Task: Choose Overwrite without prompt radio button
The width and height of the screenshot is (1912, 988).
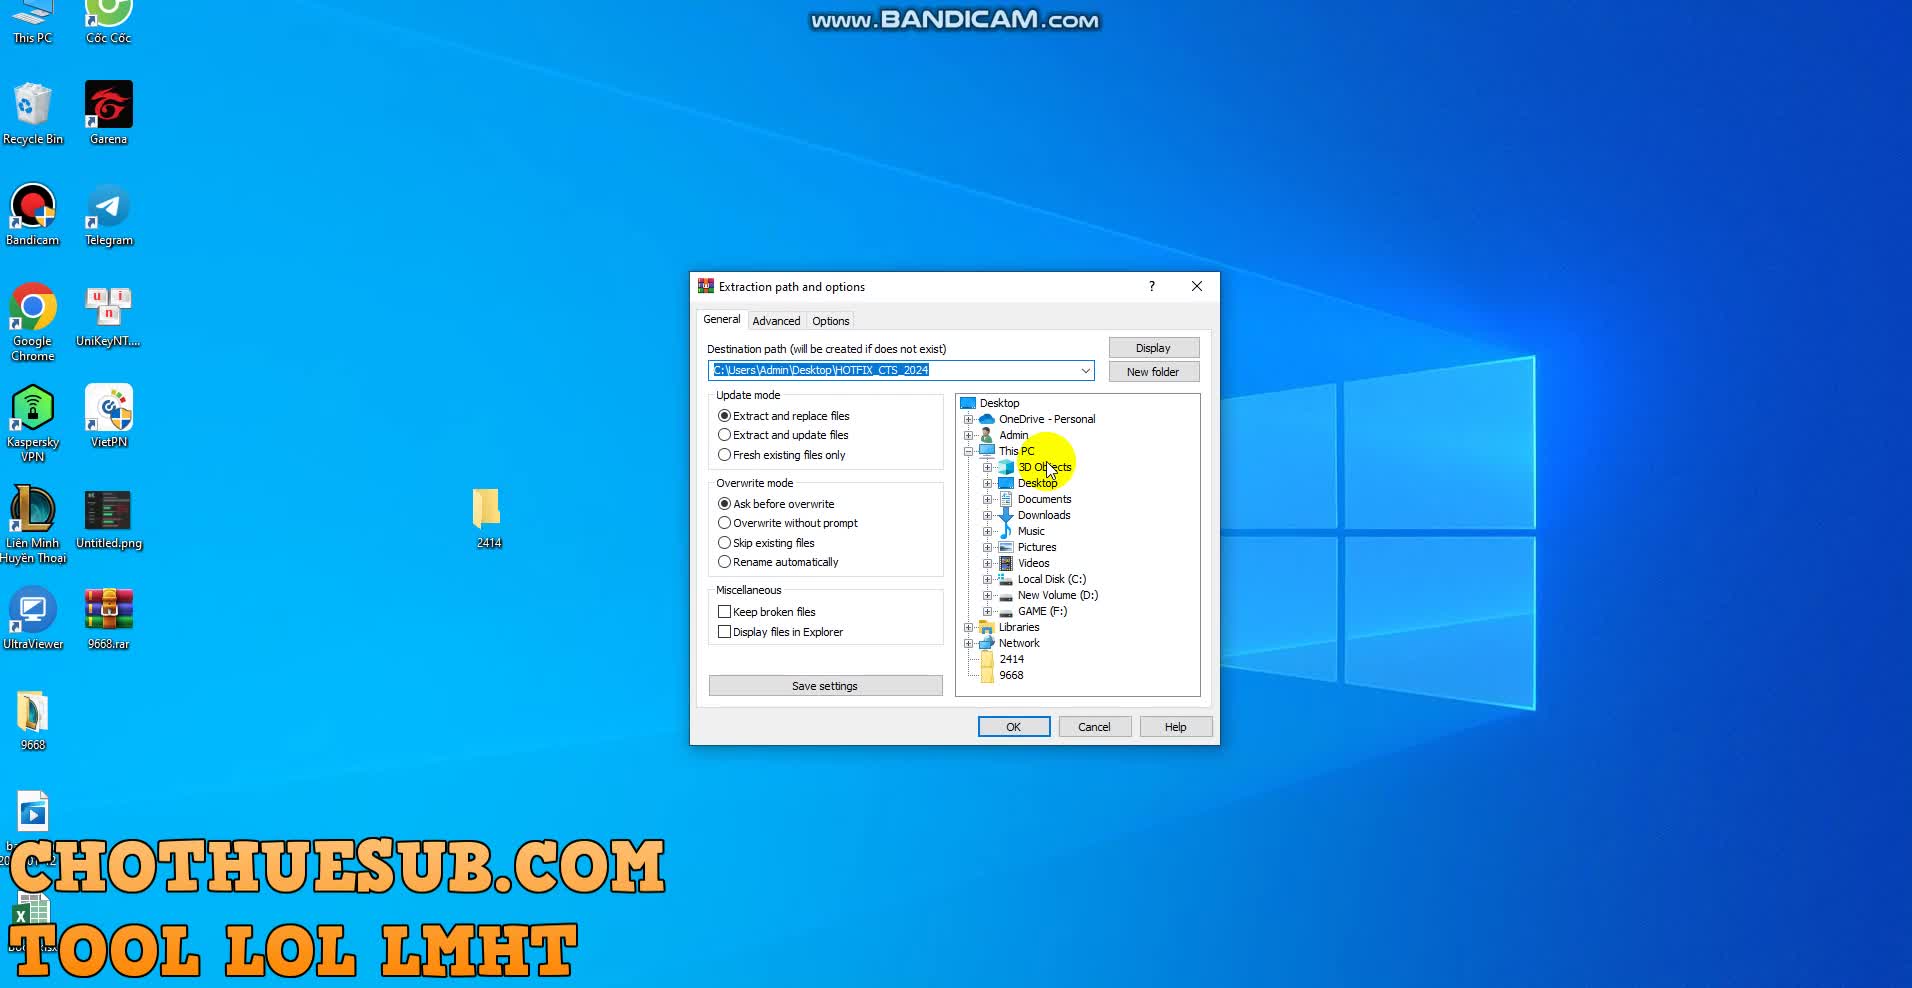Action: [725, 523]
